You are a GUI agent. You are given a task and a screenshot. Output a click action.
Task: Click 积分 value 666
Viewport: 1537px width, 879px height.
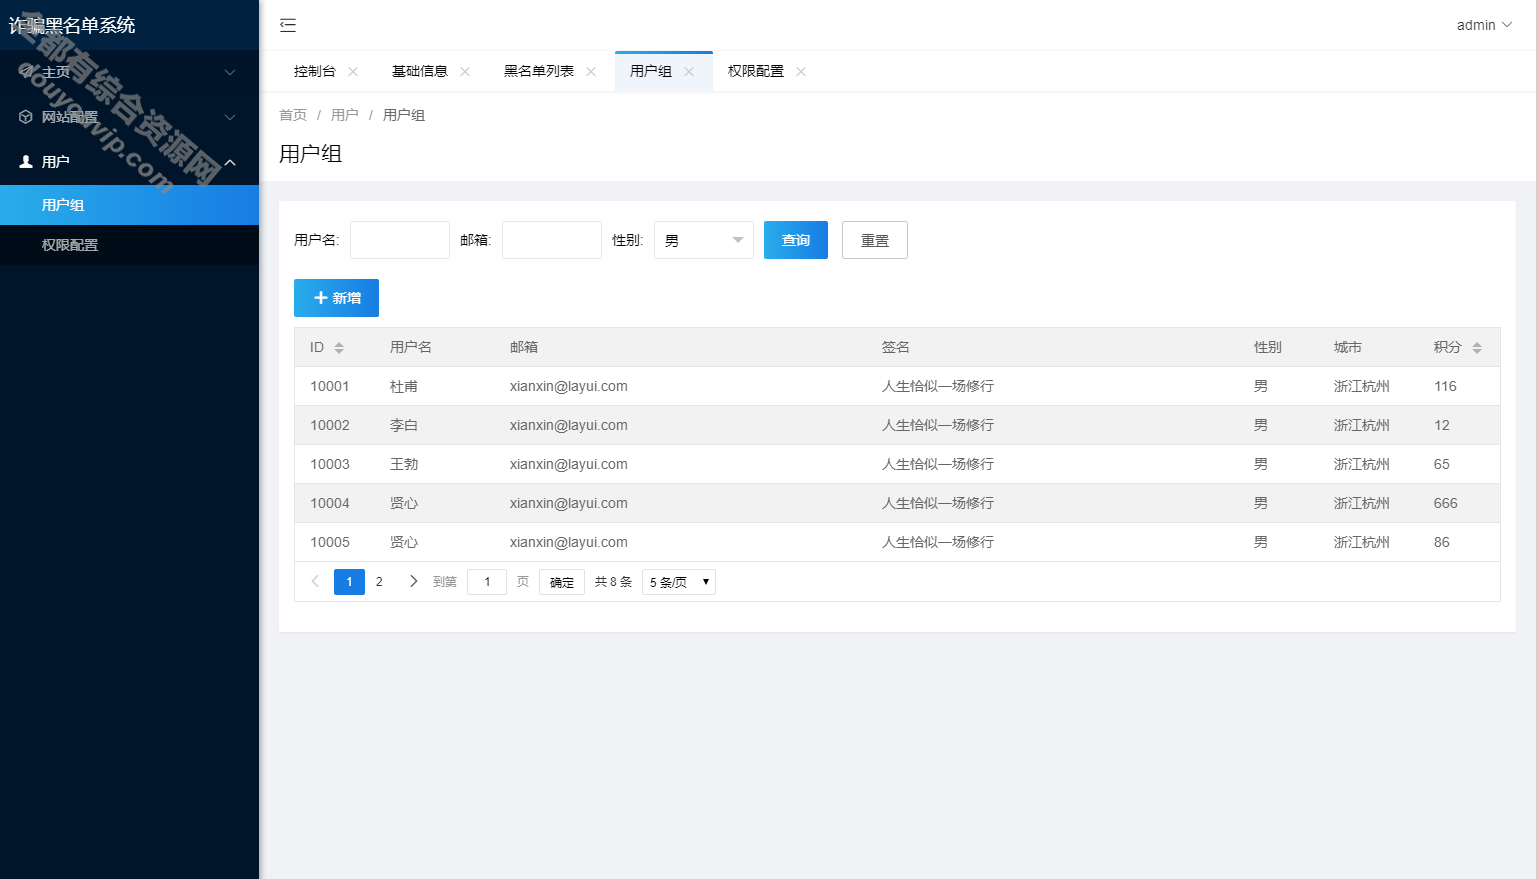(1446, 503)
